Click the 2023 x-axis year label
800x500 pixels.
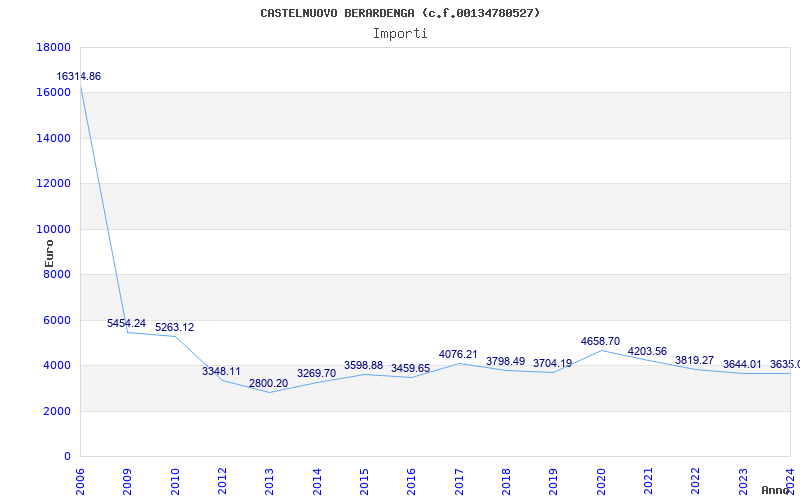tap(743, 482)
